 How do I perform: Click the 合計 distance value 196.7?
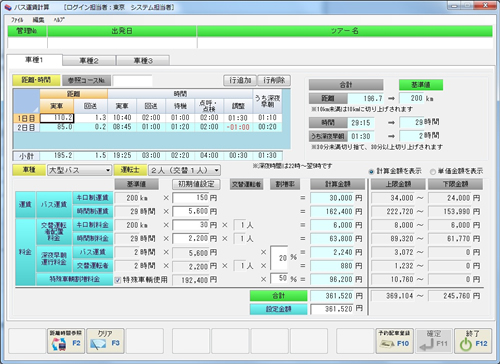[x=366, y=98]
